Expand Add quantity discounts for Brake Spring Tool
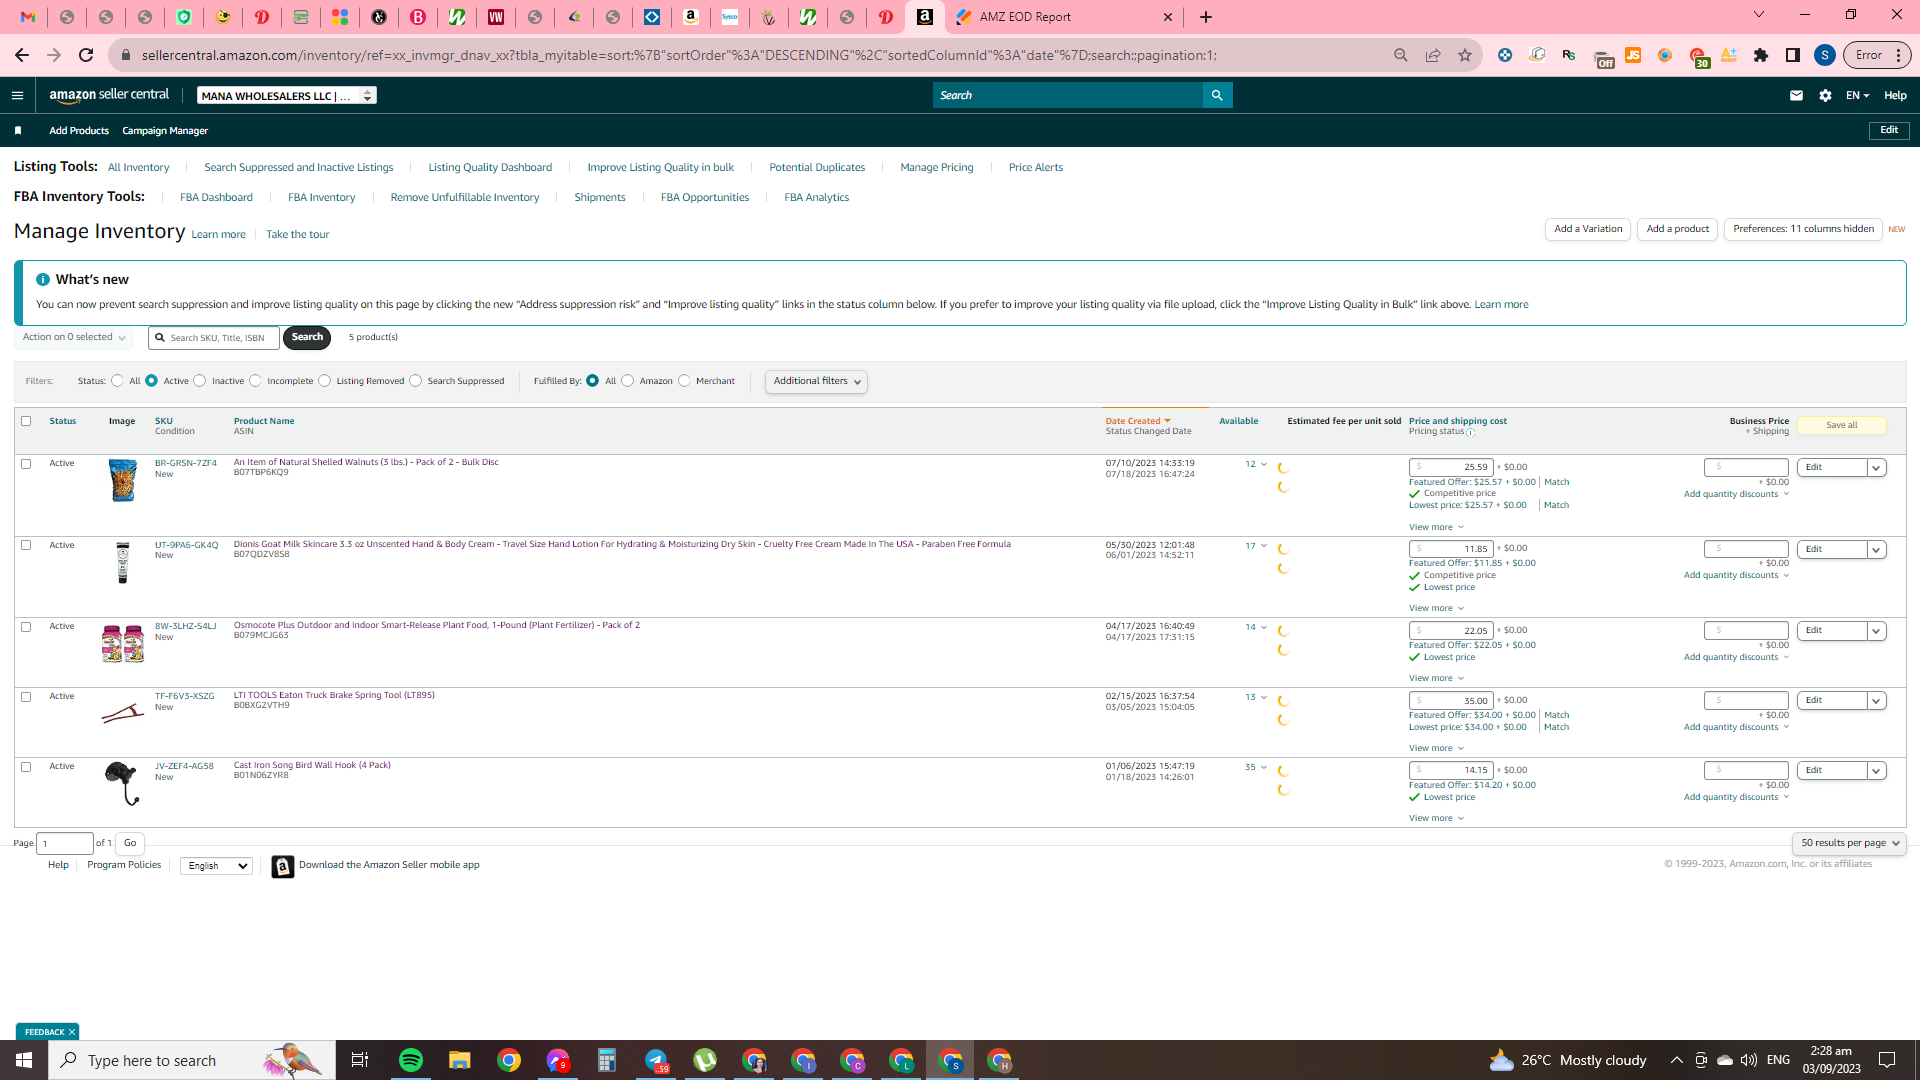The width and height of the screenshot is (1920, 1080). tap(1736, 728)
